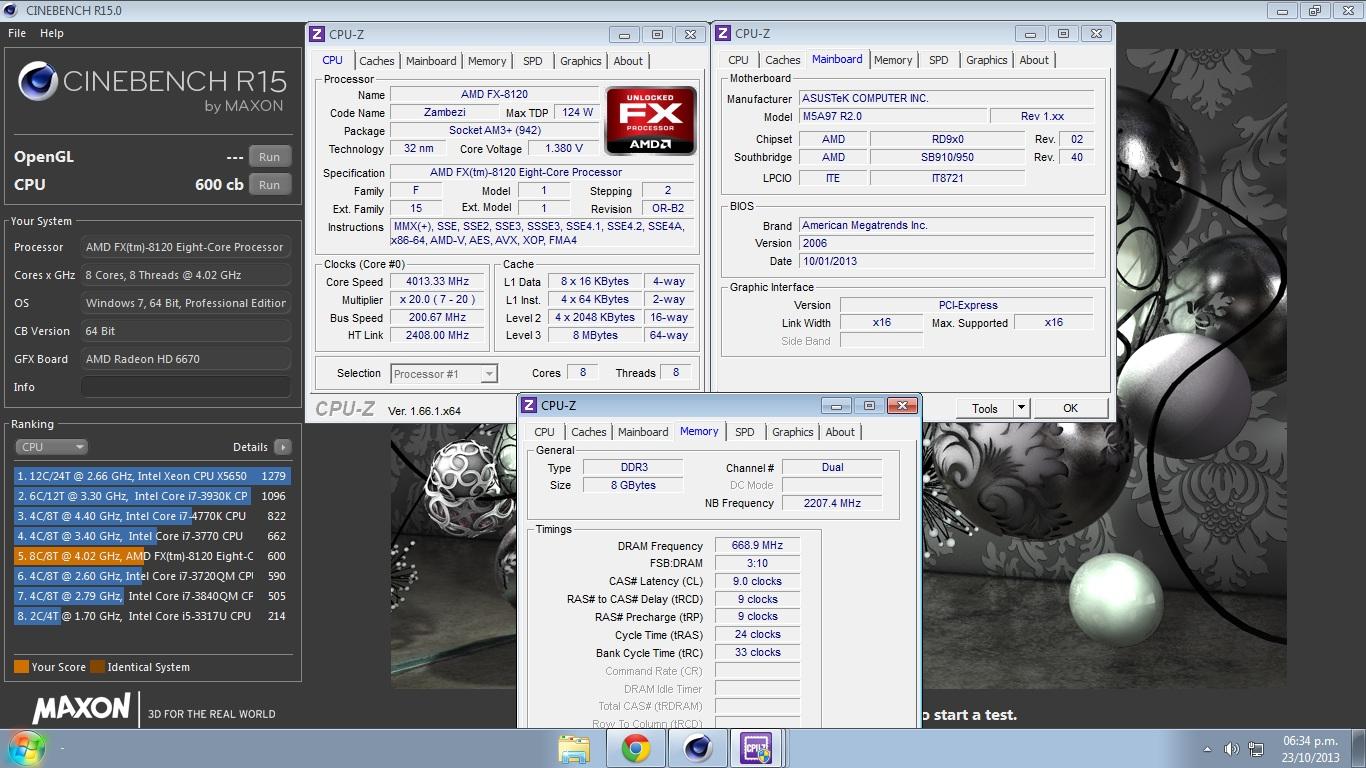Open Mainboard tab in Memory CPU-Z window
The height and width of the screenshot is (768, 1366).
tap(643, 432)
